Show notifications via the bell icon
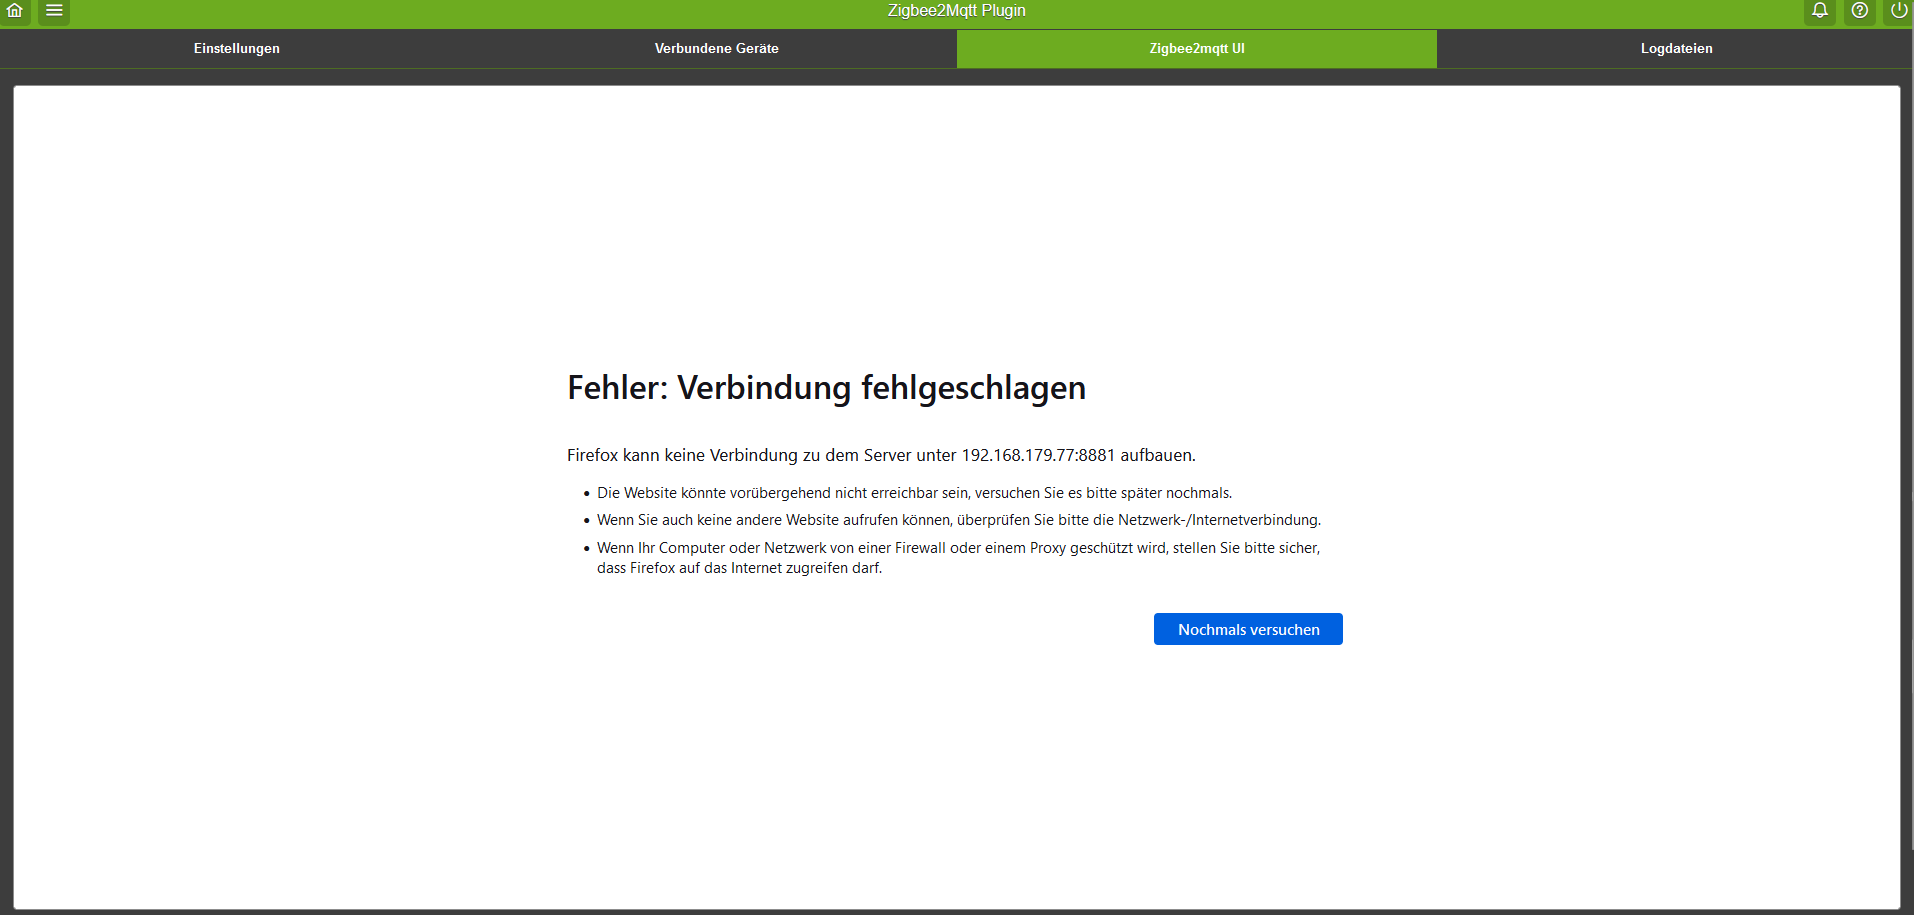The image size is (1914, 915). (x=1820, y=13)
